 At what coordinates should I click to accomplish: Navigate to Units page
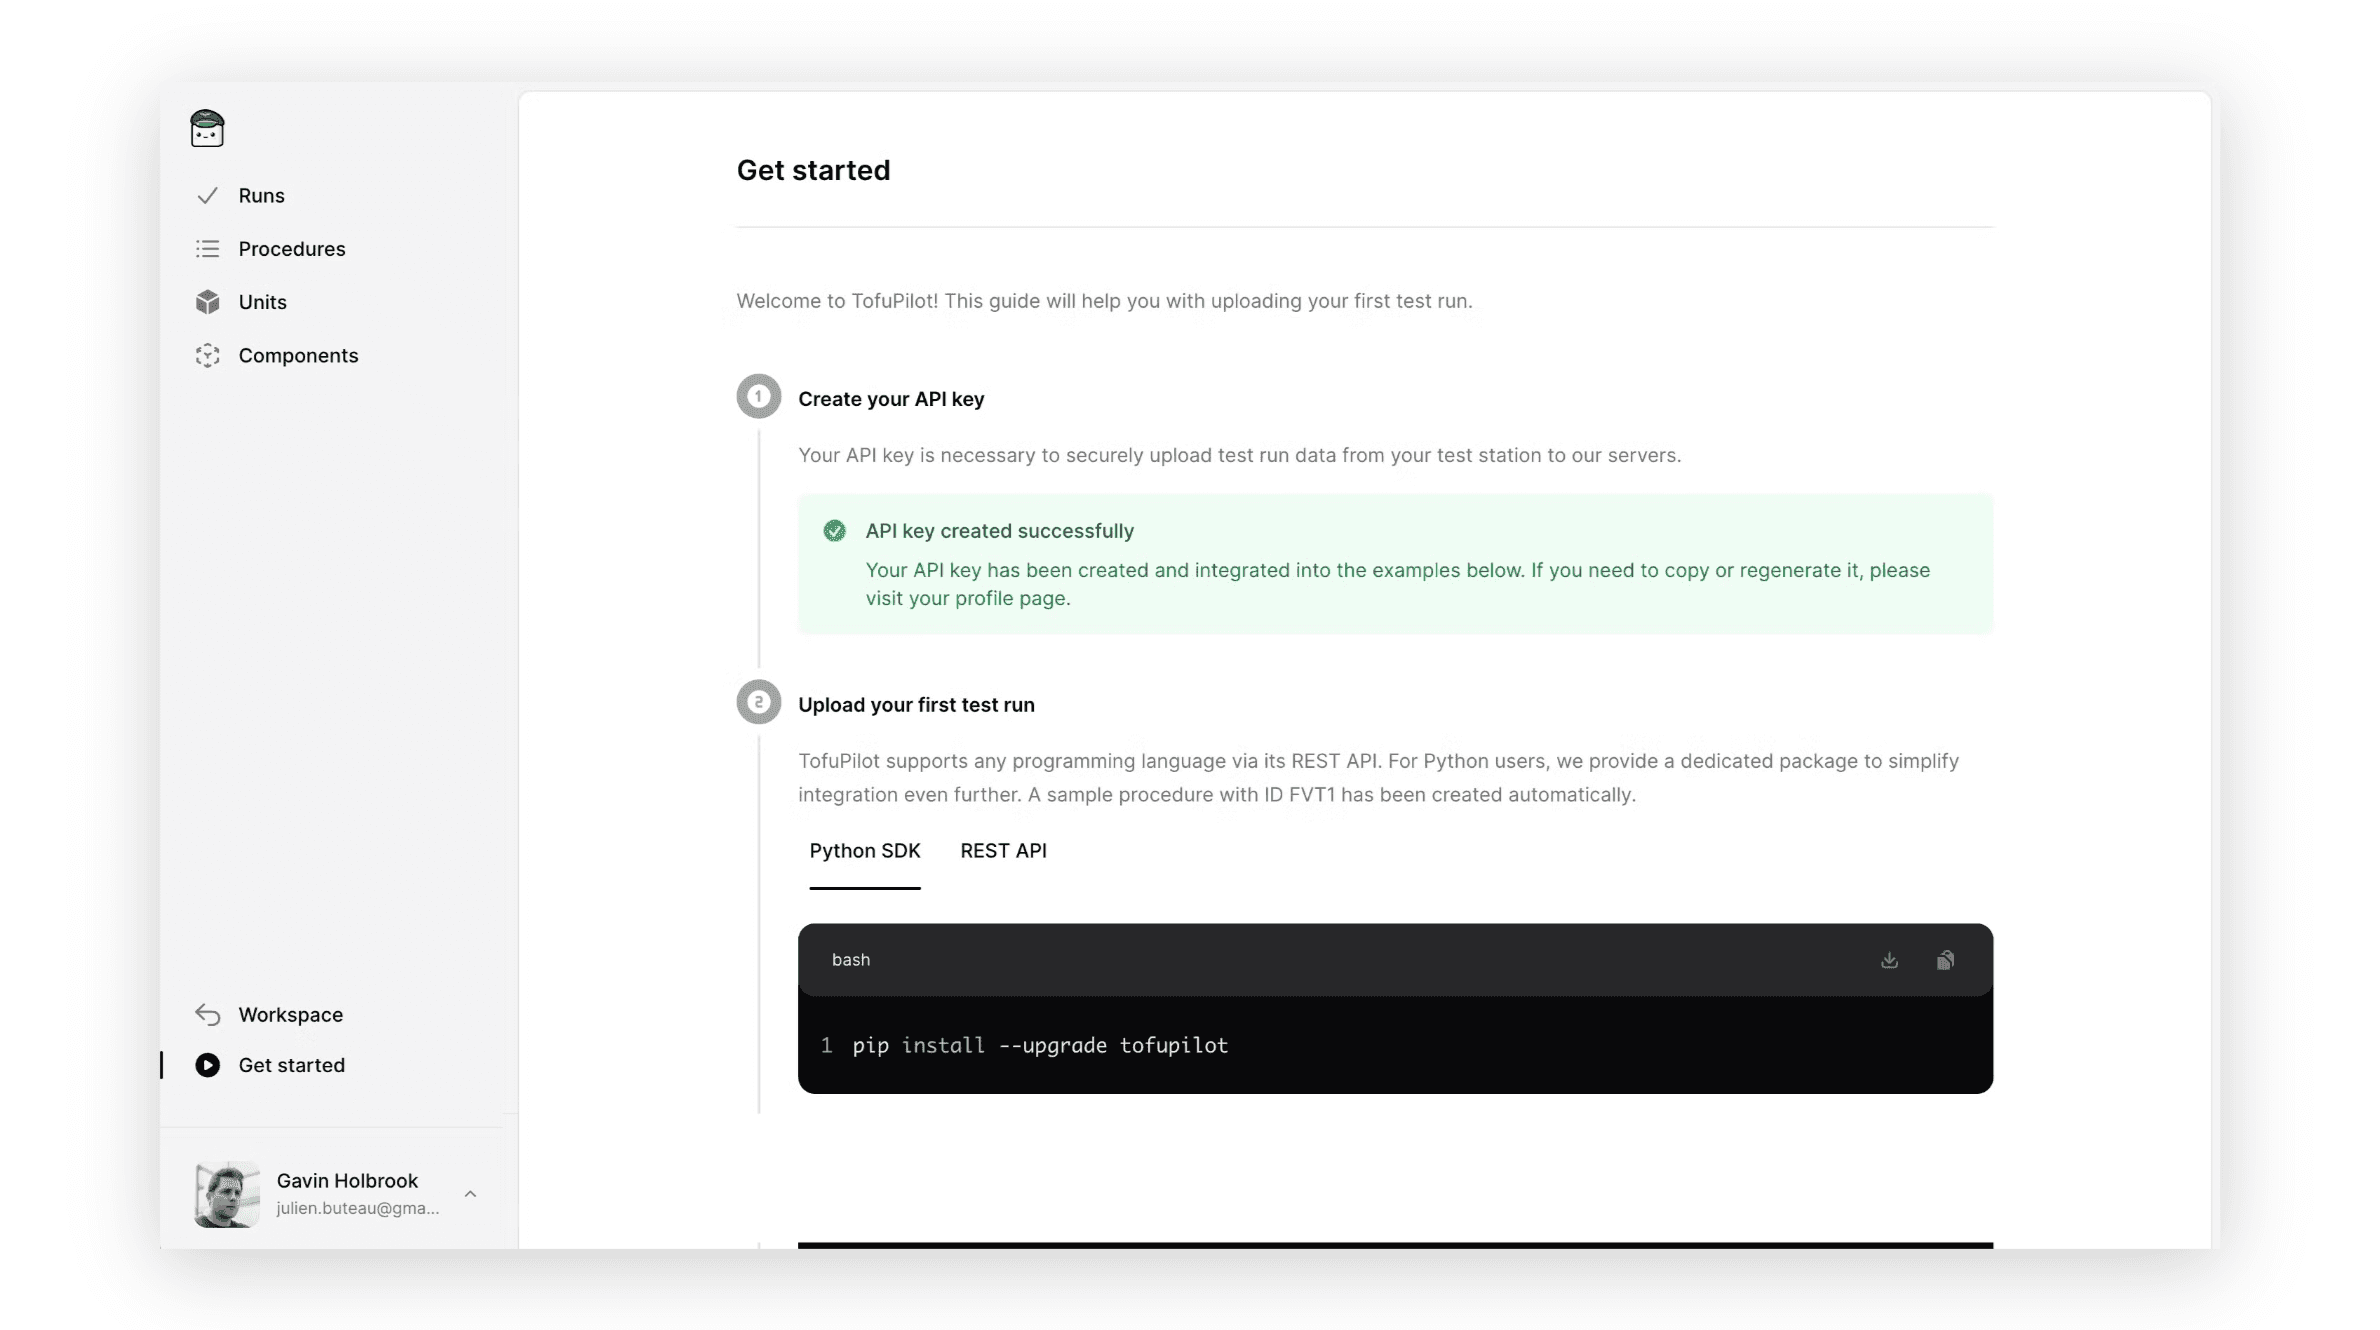point(262,301)
